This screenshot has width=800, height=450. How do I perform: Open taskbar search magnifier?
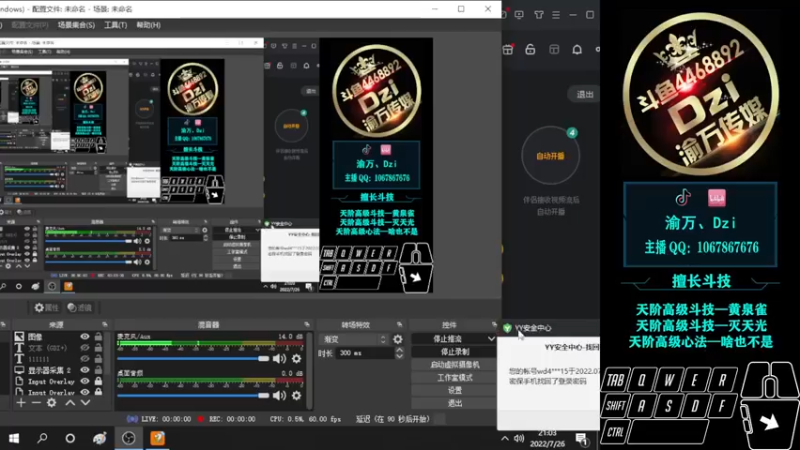[42, 438]
